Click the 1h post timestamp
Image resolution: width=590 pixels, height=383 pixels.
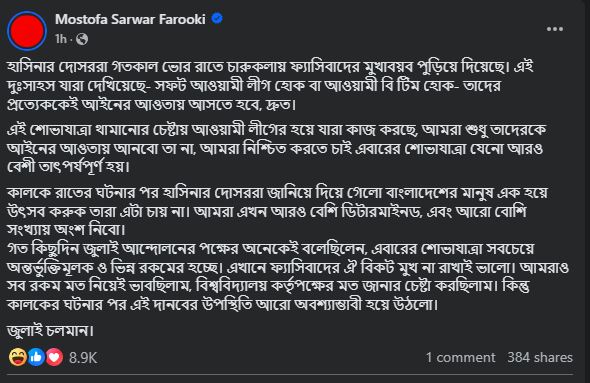[x=61, y=39]
